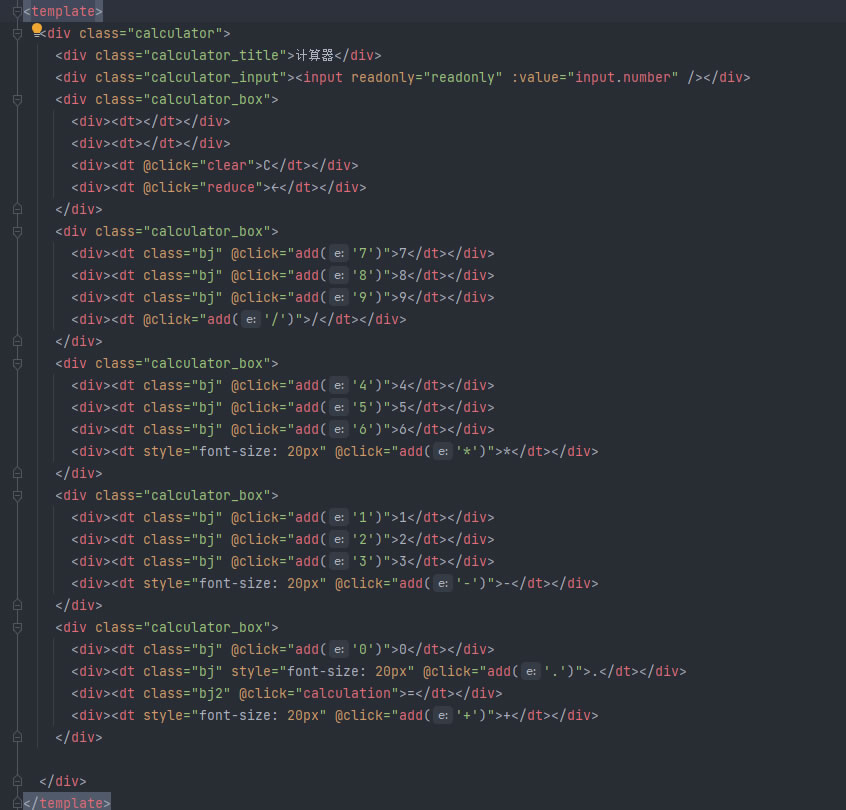This screenshot has width=846, height=810.
Task: Click the add('3') call text
Action: coord(339,562)
